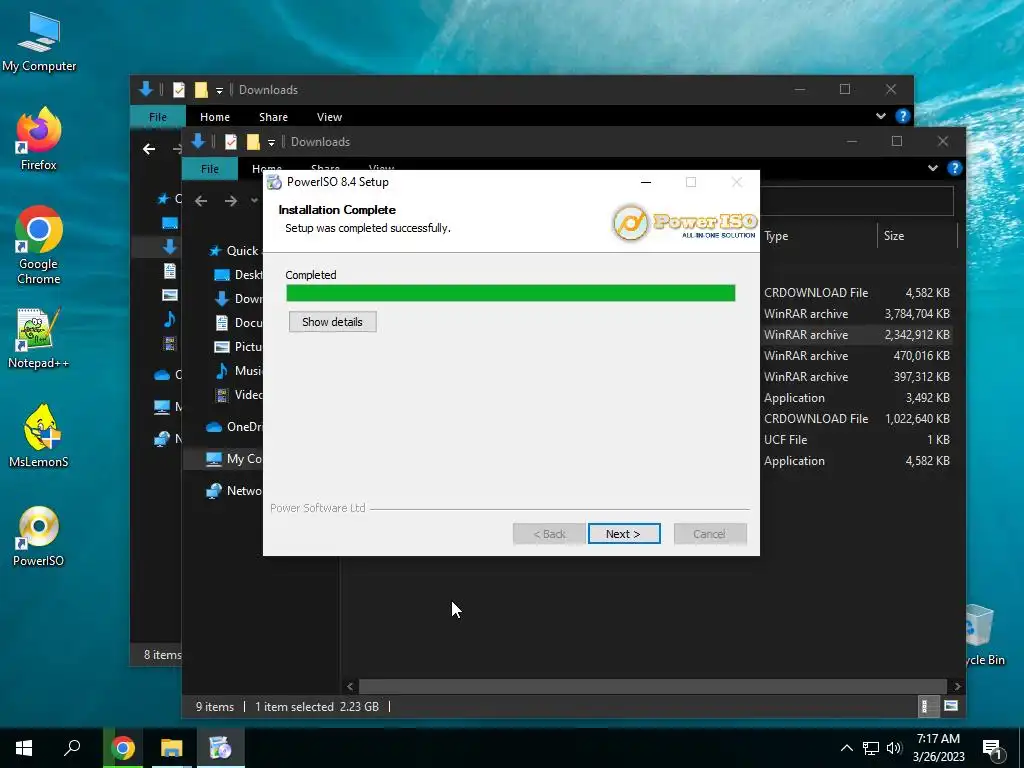The width and height of the screenshot is (1024, 768).
Task: Click back arrow in front Downloads window
Action: coord(201,200)
